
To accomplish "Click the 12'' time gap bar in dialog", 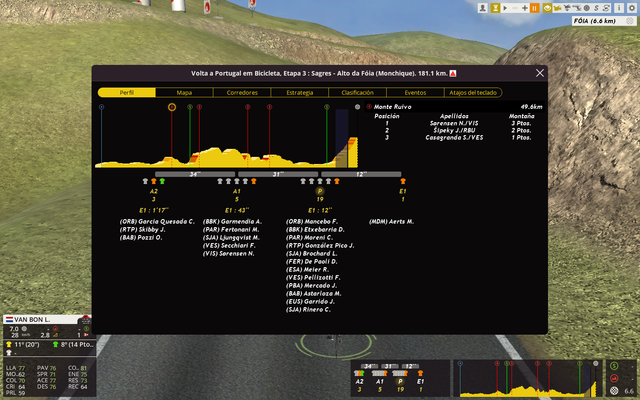I will 361,174.
